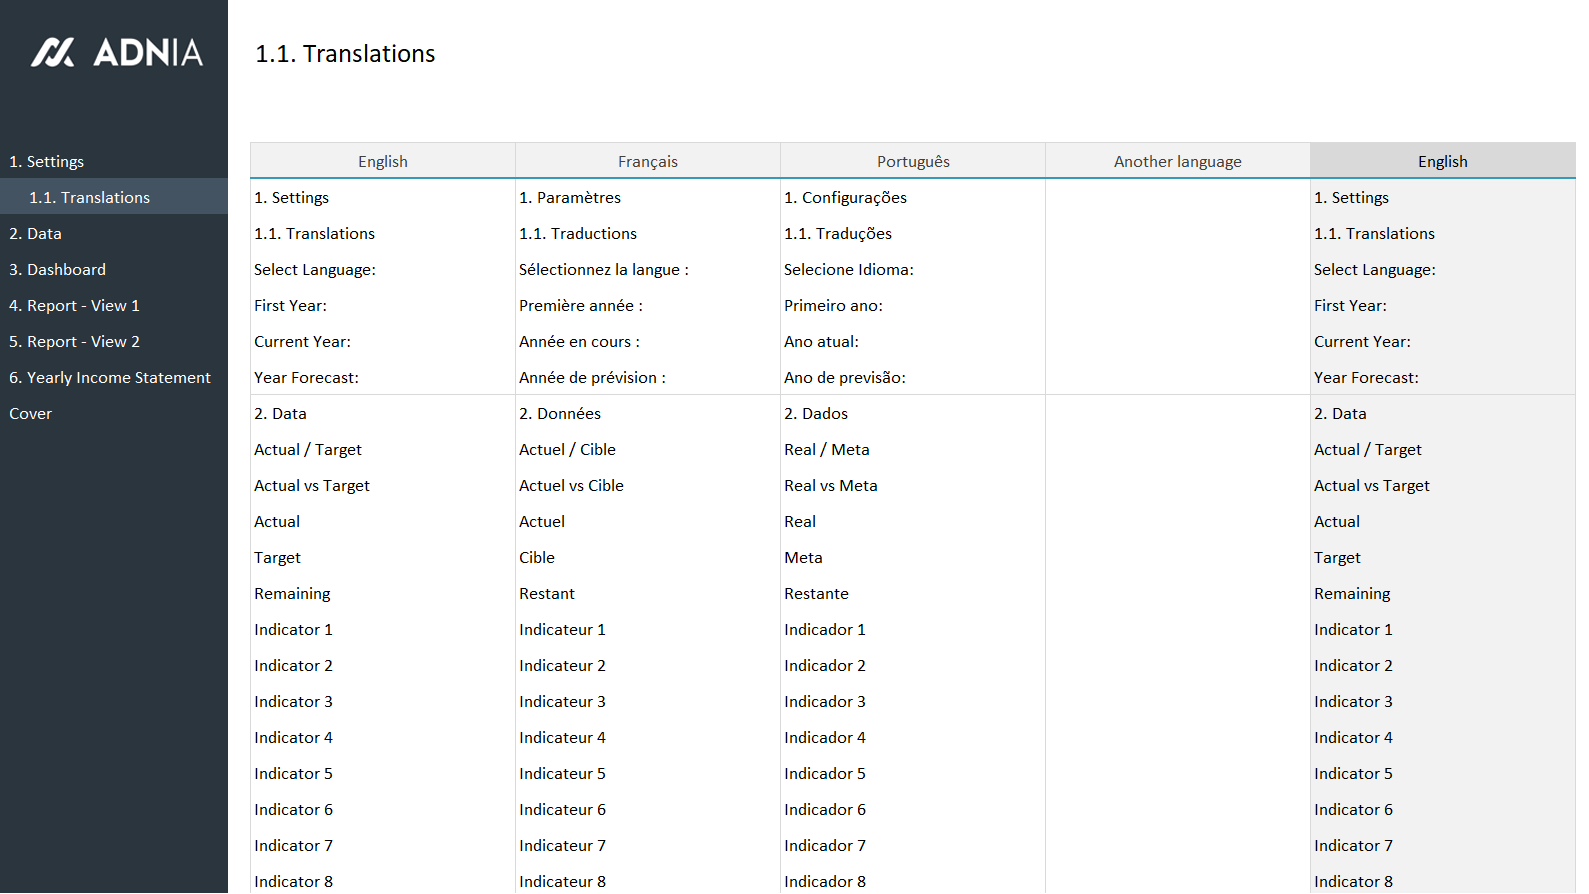Screen dimensions: 1589x894
Task: Open the 1. Settings sidebar item
Action: tap(47, 162)
